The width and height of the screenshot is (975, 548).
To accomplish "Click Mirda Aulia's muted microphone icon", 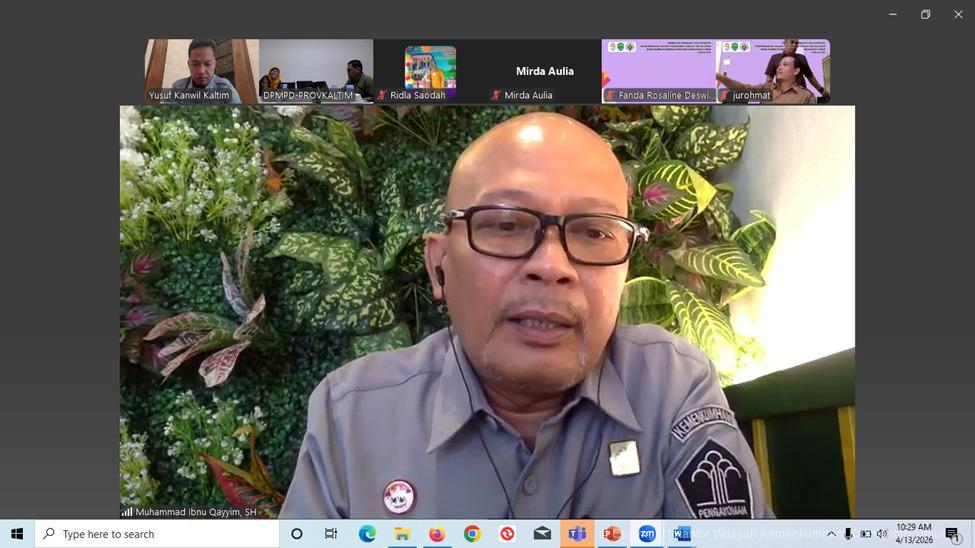I will (496, 95).
